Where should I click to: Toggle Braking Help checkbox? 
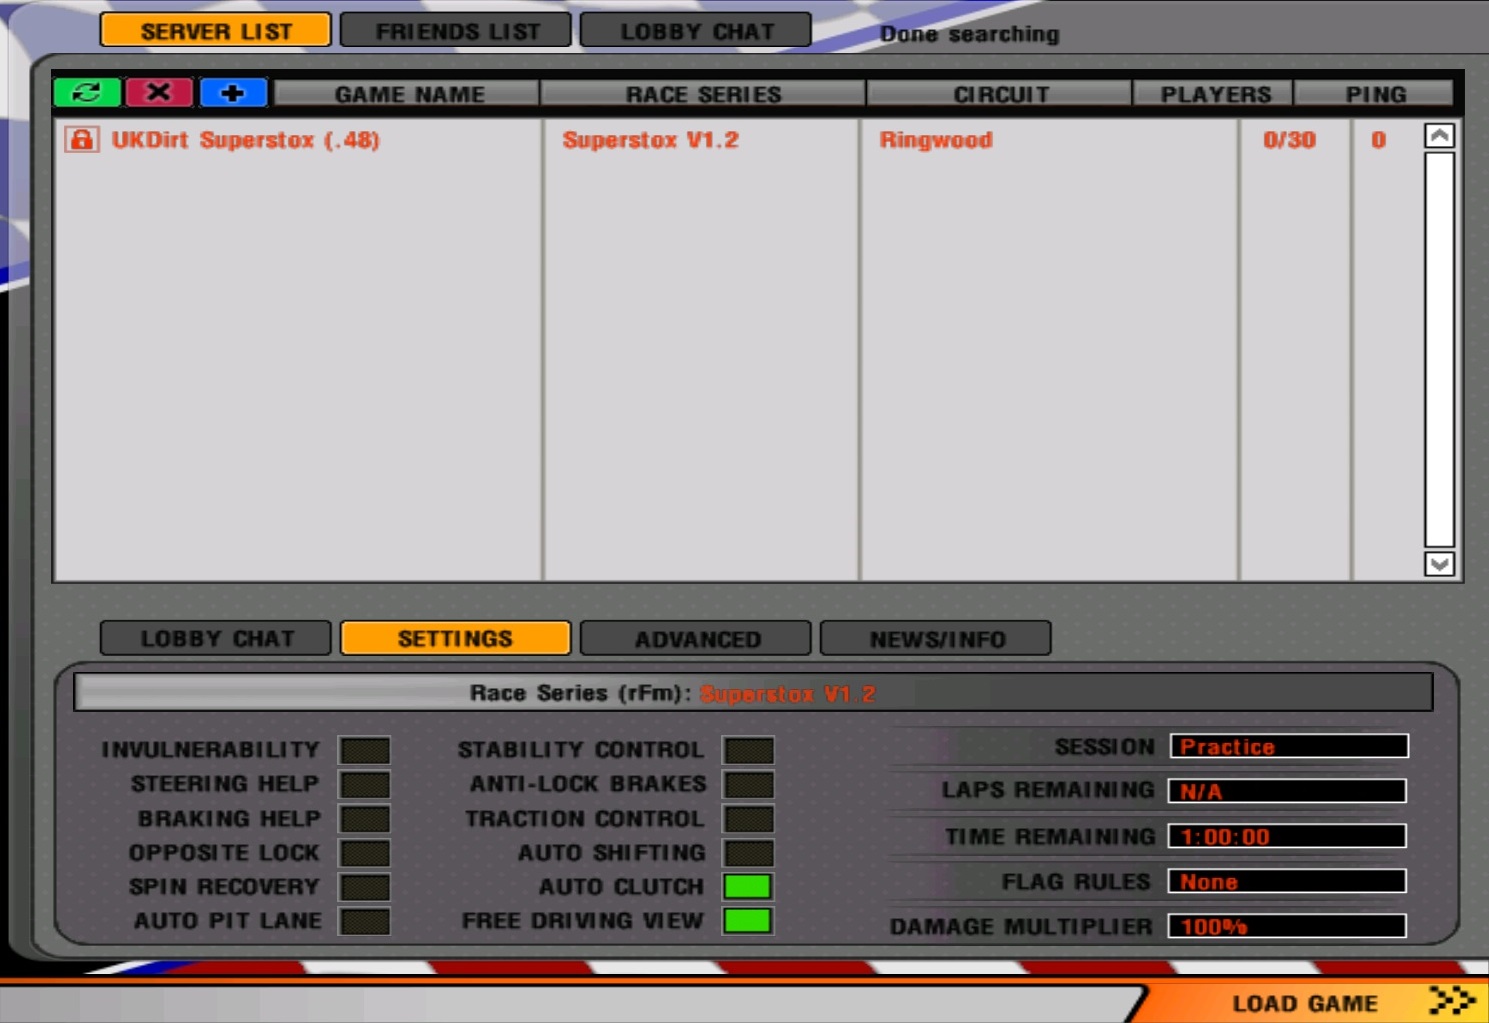[364, 819]
